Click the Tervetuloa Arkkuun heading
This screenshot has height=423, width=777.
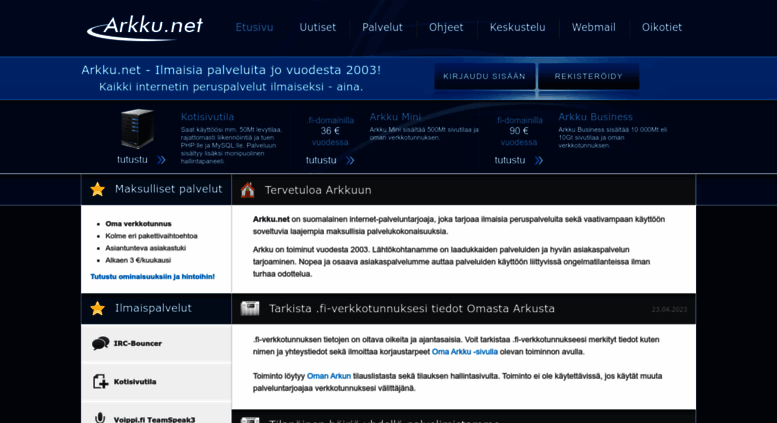318,190
